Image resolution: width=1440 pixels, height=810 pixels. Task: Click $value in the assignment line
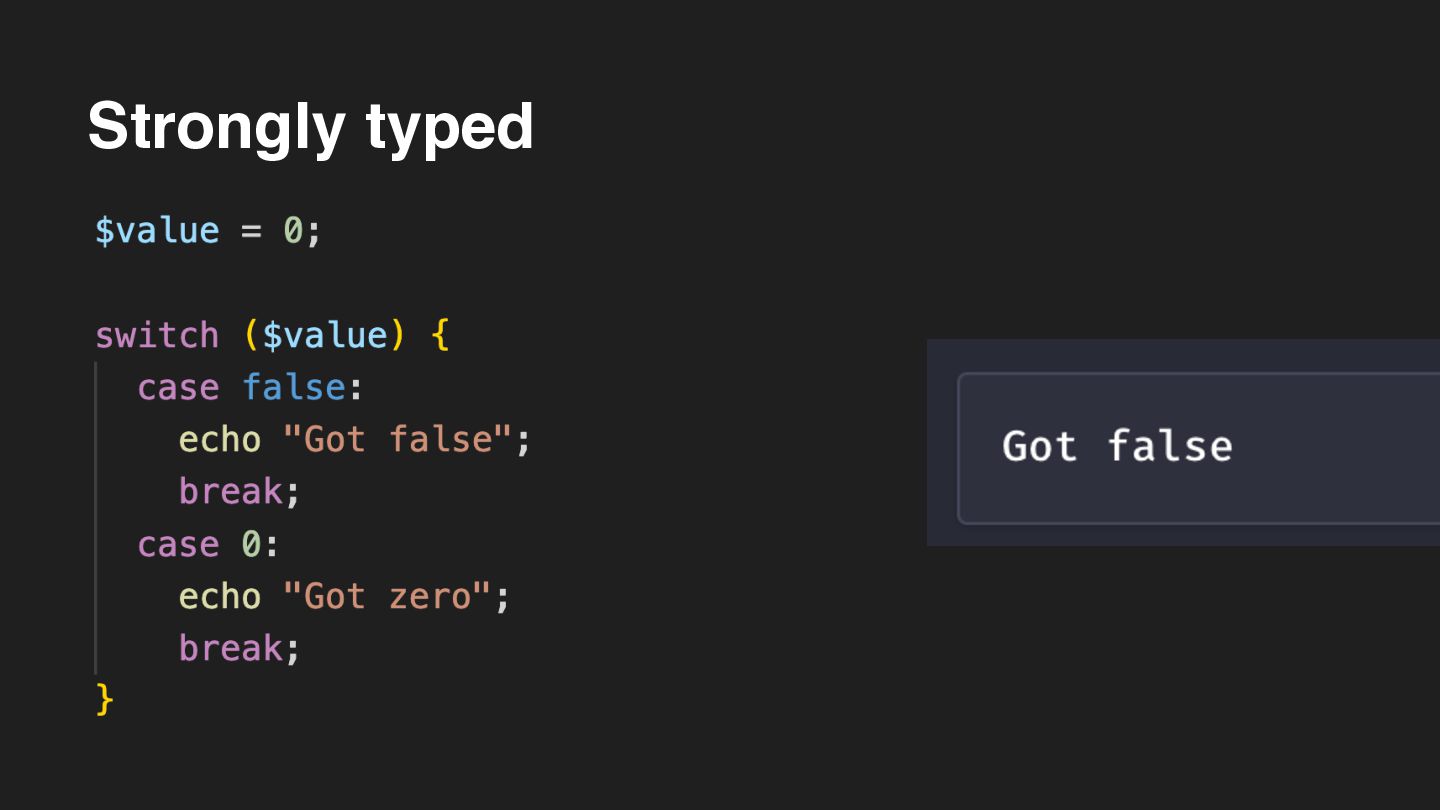click(157, 231)
